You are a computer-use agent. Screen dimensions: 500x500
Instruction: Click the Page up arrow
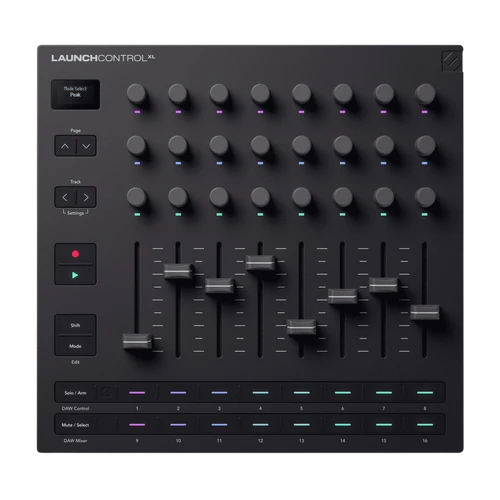tap(65, 146)
